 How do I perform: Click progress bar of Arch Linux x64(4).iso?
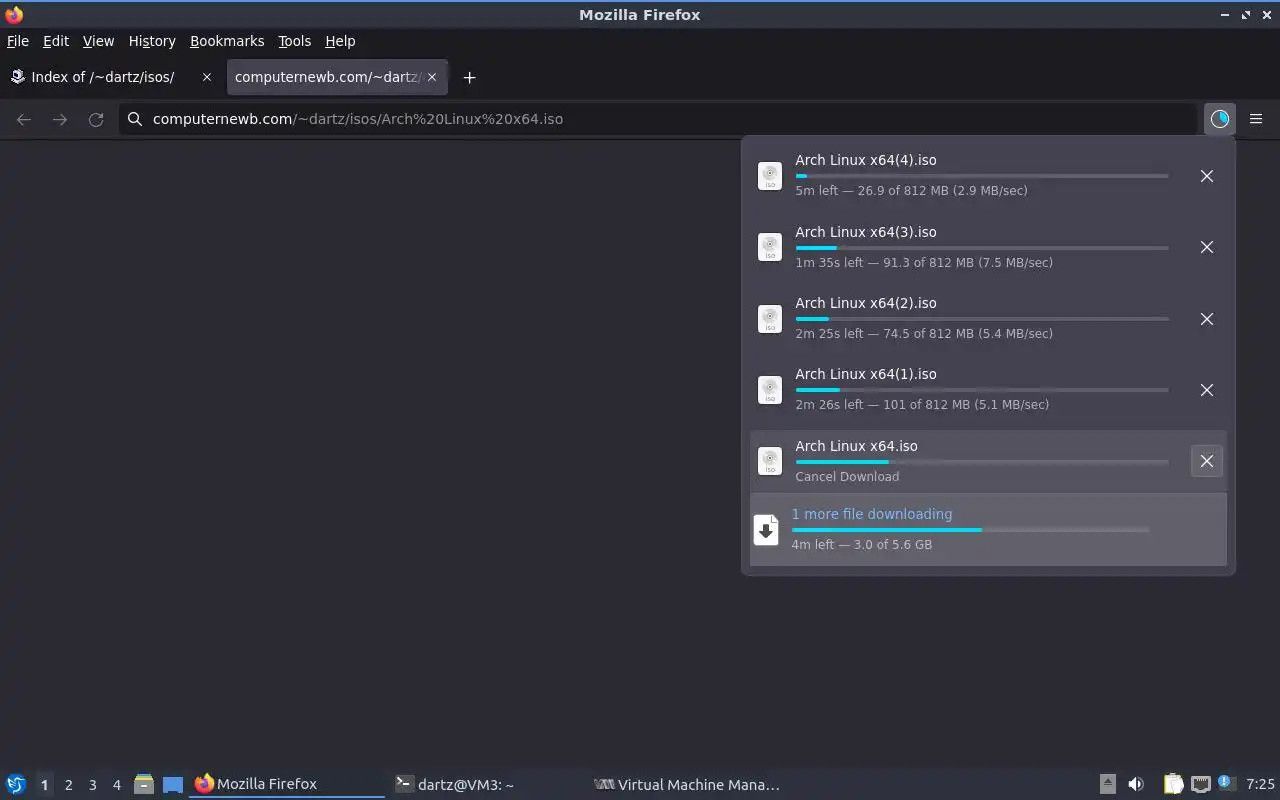tap(981, 176)
